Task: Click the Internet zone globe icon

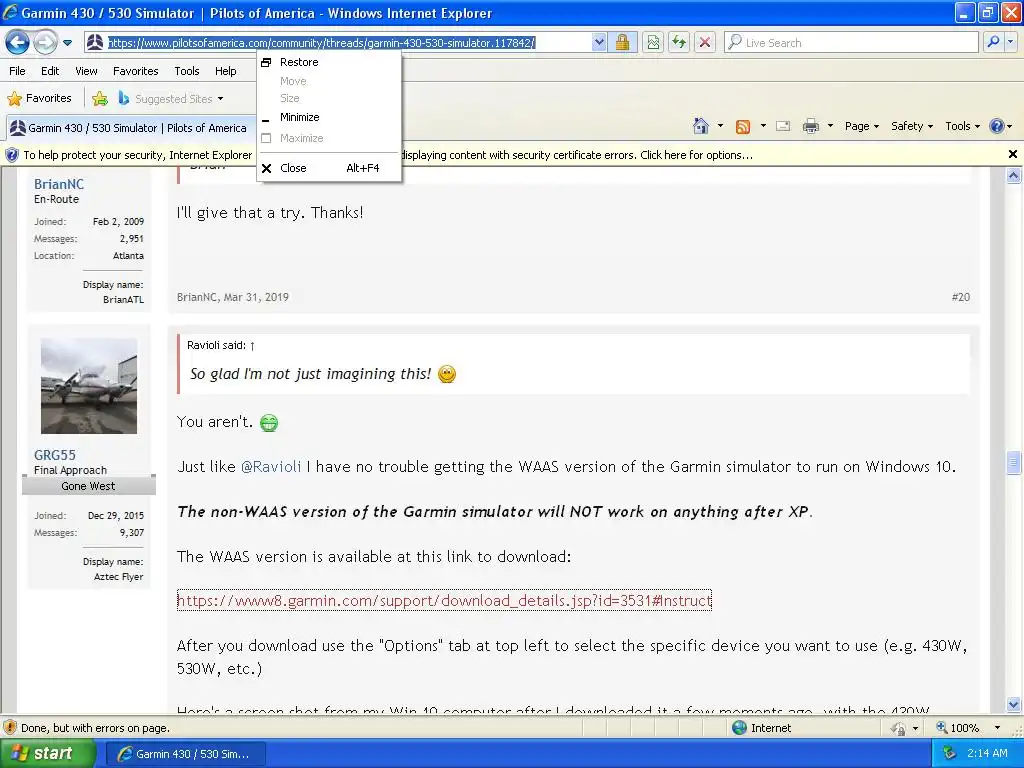Action: click(739, 728)
